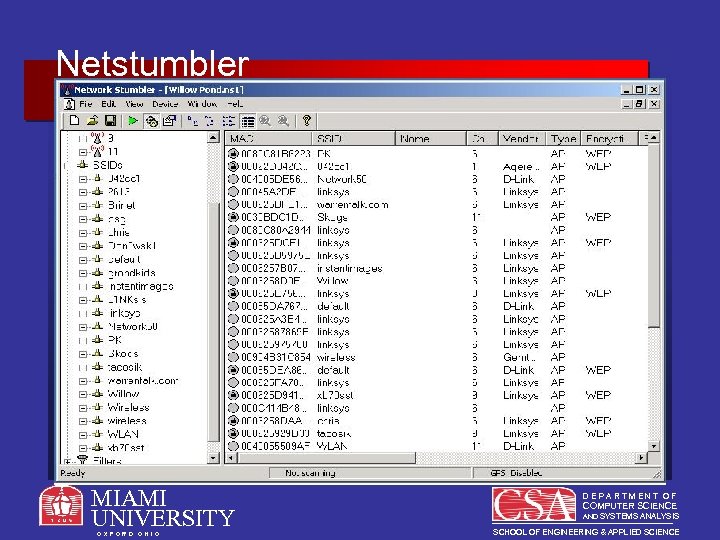Select the Filters funnel icon in tree
The height and width of the screenshot is (540, 720).
(83, 459)
